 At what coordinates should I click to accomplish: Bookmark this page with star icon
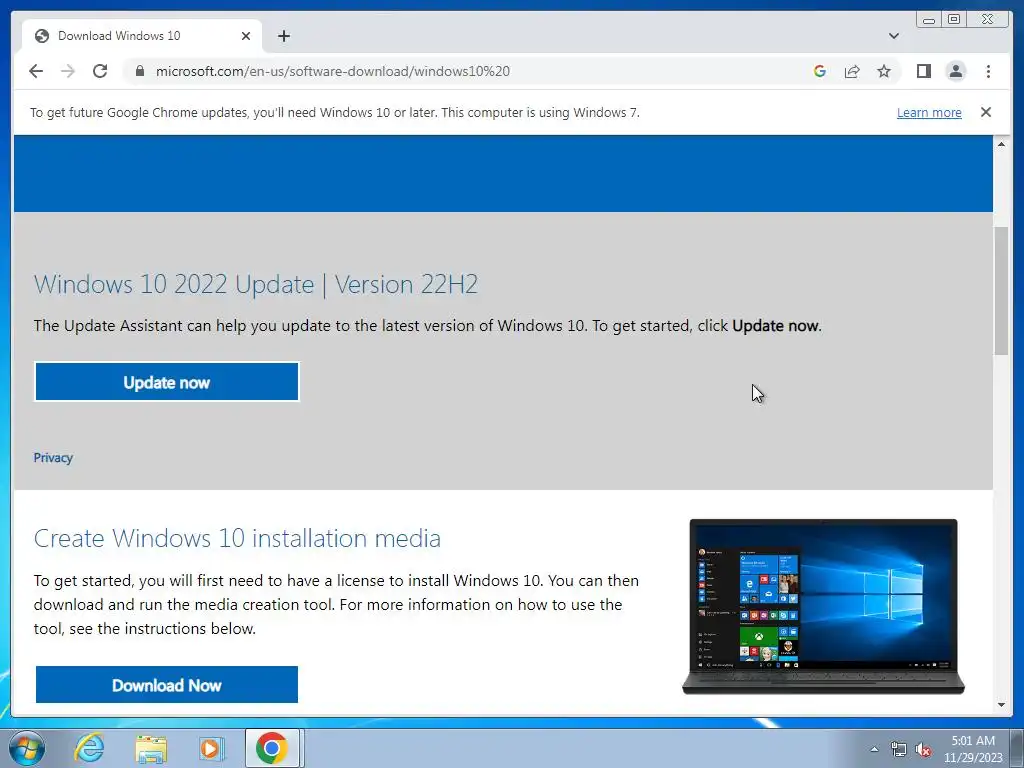click(x=884, y=71)
